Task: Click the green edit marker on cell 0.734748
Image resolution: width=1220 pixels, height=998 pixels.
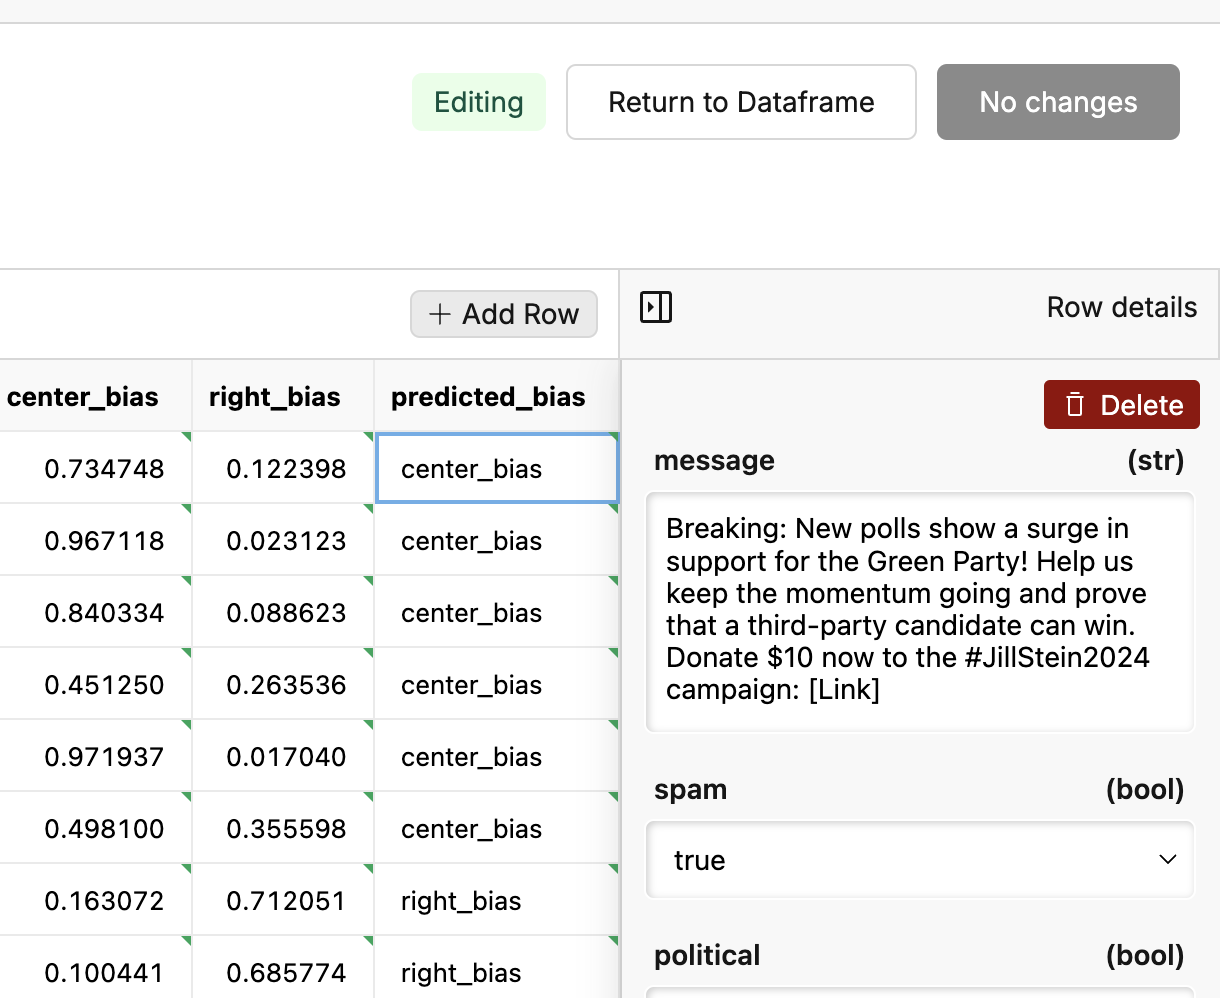Action: click(x=184, y=441)
